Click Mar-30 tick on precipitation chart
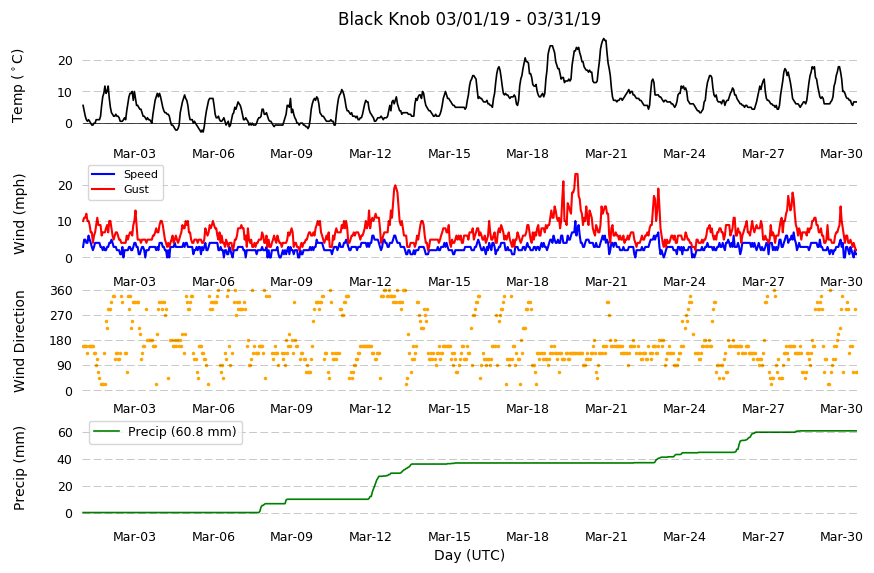Screen dimensions: 874x573 pos(841,537)
